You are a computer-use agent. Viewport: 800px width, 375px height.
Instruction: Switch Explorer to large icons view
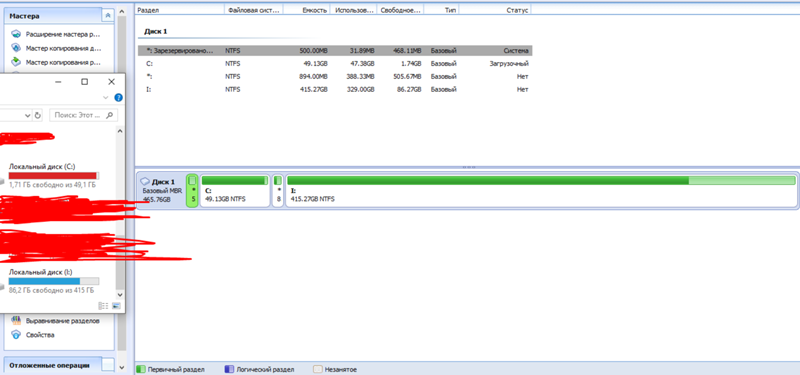[116, 306]
